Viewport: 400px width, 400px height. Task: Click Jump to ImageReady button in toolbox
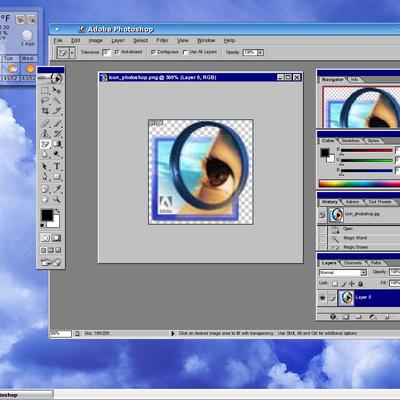pos(51,262)
